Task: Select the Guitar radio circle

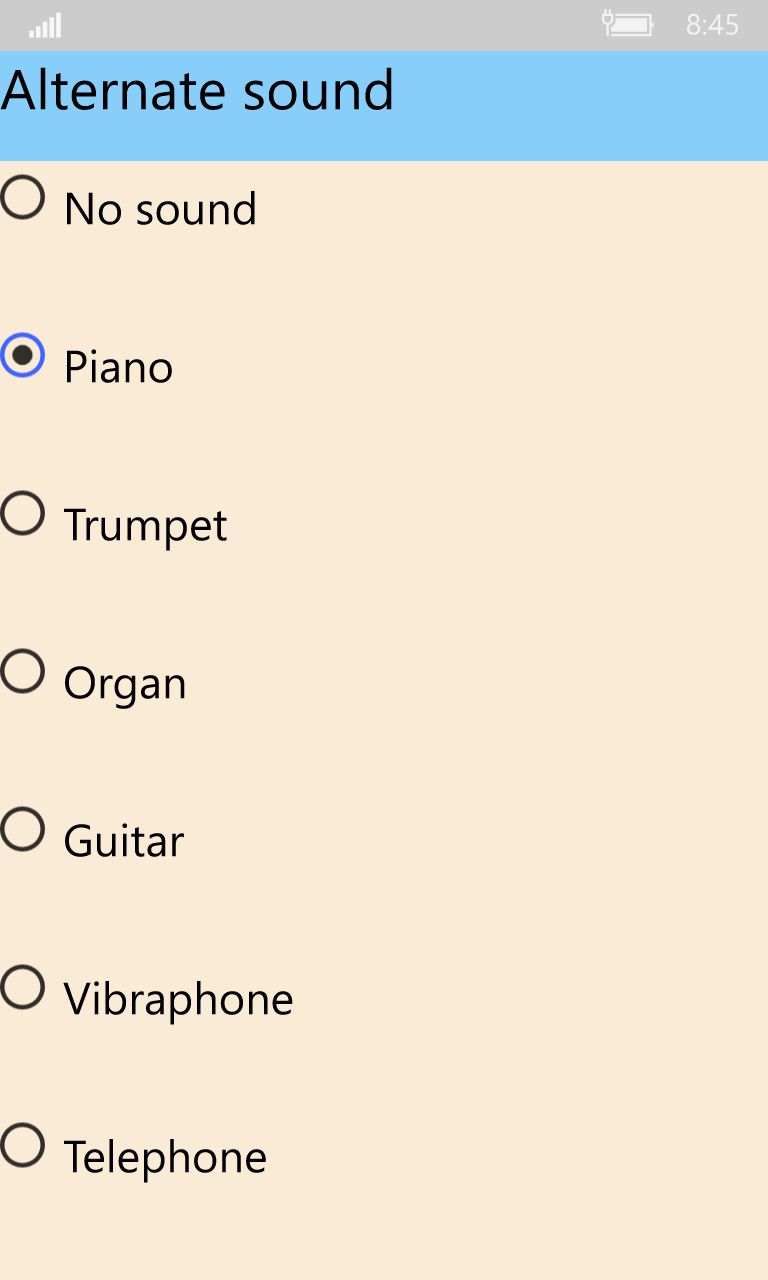Action: point(22,829)
